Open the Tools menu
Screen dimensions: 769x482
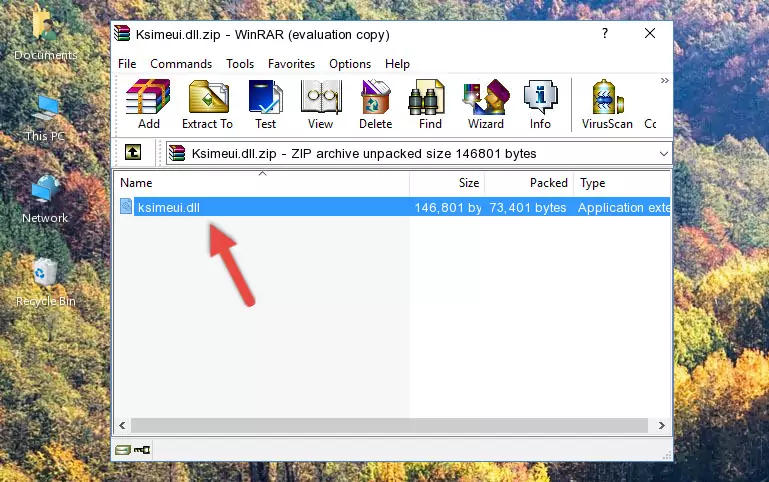coord(240,64)
